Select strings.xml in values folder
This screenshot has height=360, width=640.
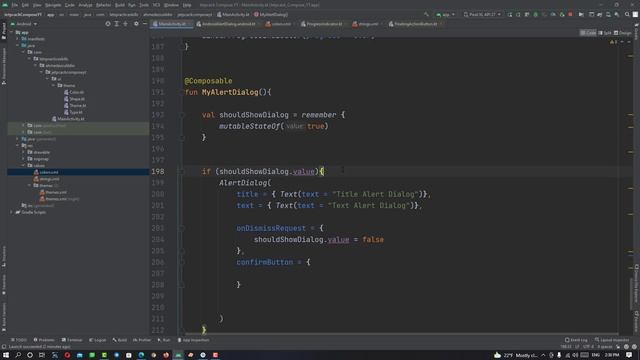click(47, 179)
